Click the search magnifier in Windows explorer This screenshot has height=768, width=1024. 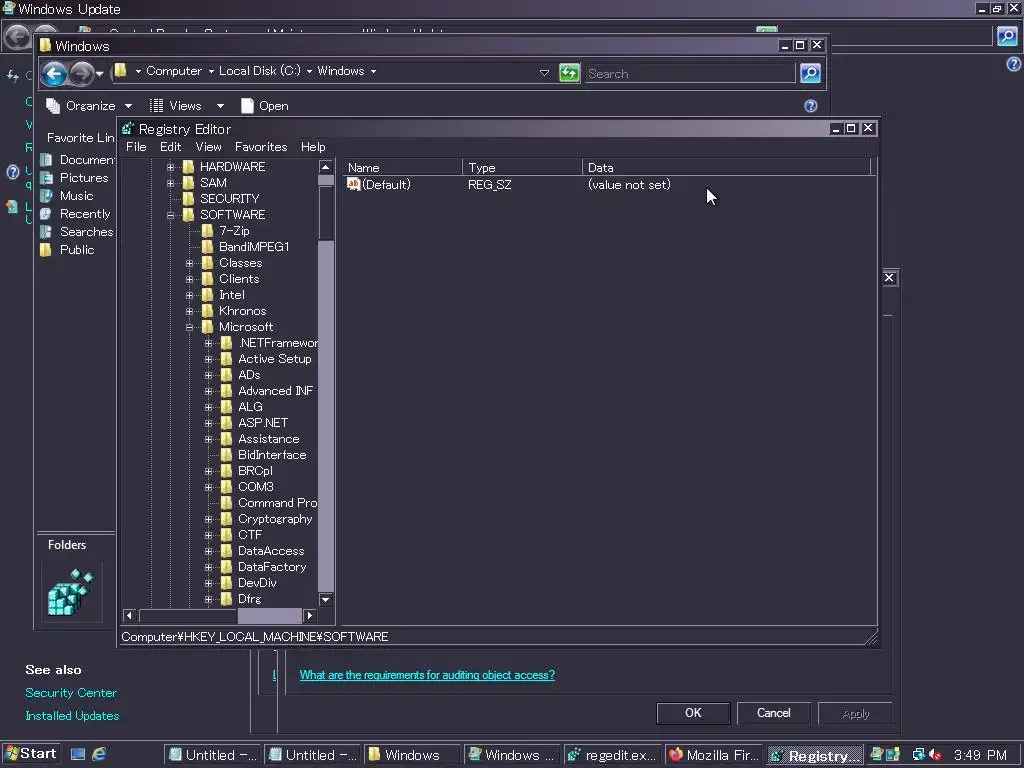point(810,73)
